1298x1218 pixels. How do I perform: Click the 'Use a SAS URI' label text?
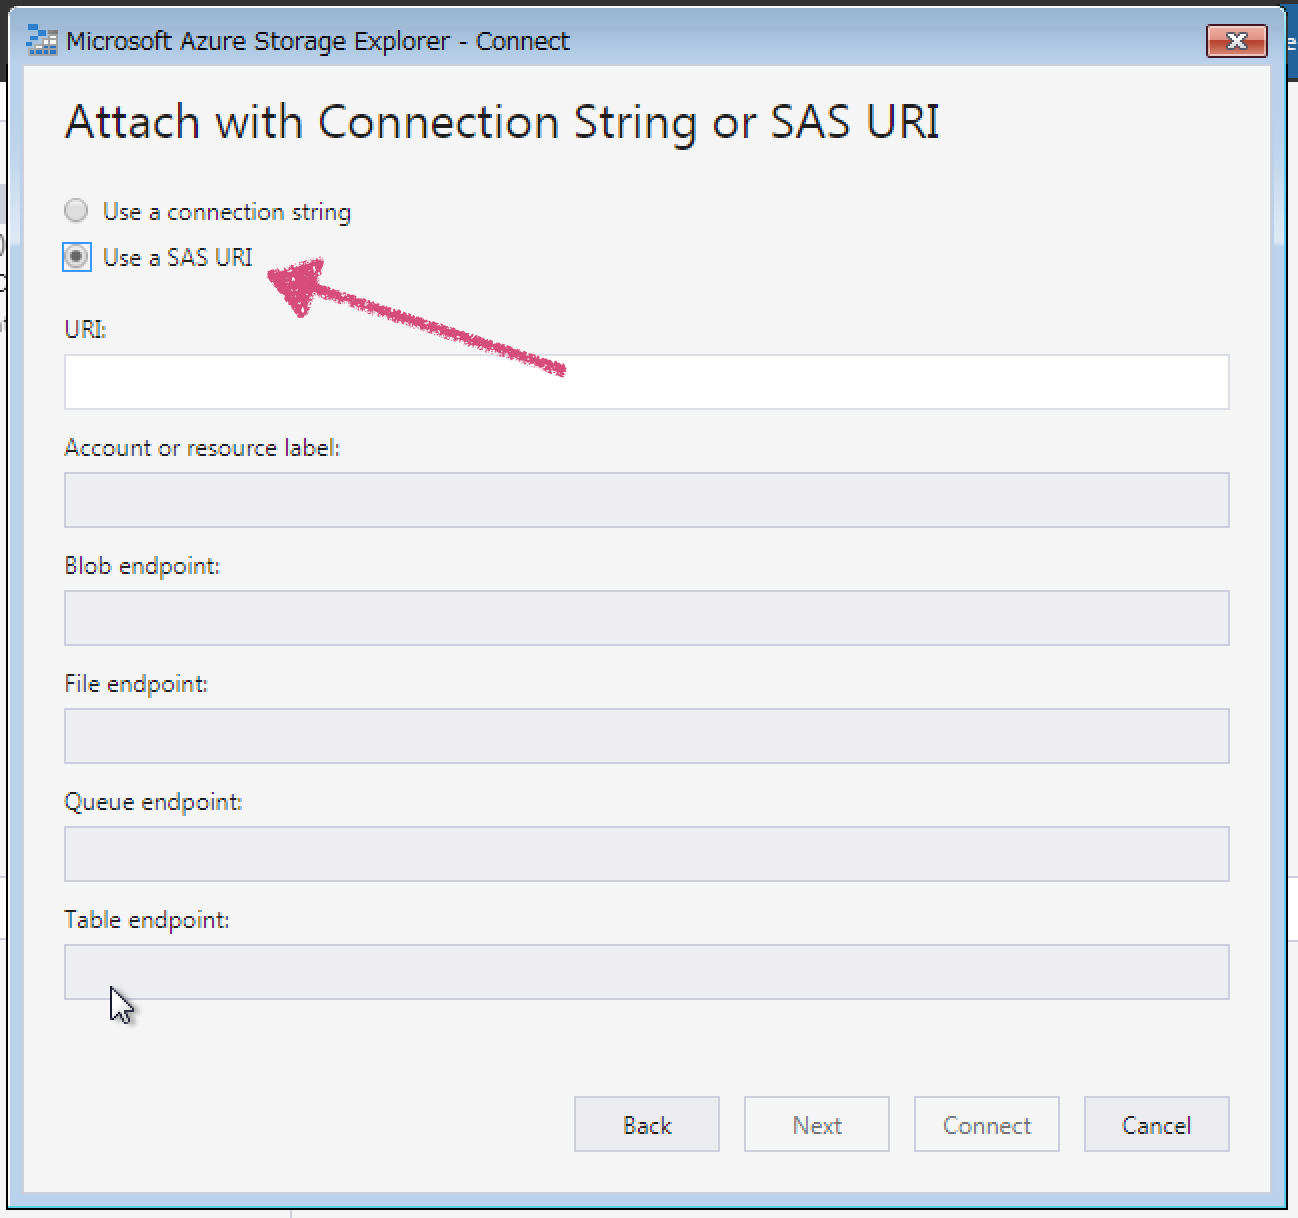pyautogui.click(x=178, y=257)
